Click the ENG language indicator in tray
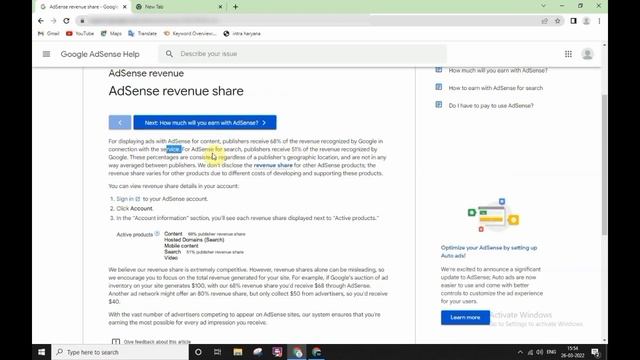The image size is (640, 360). tap(551, 352)
